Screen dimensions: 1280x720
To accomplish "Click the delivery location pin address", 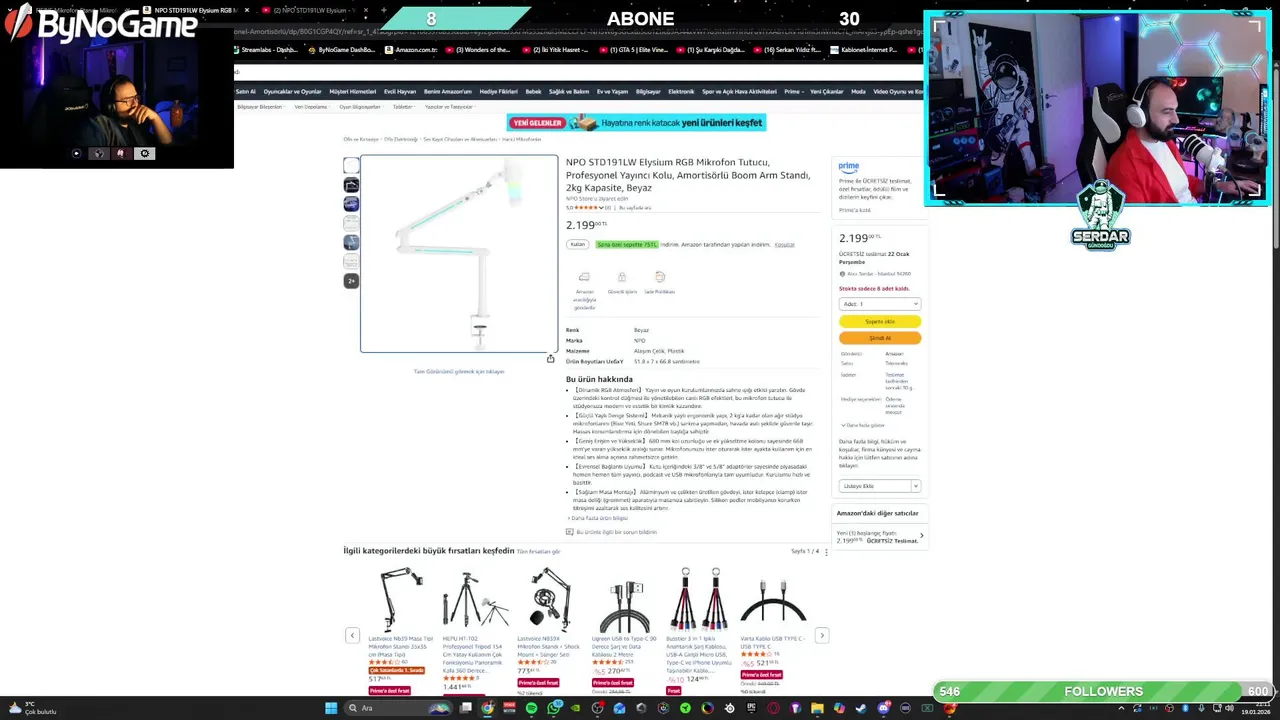I will (875, 273).
